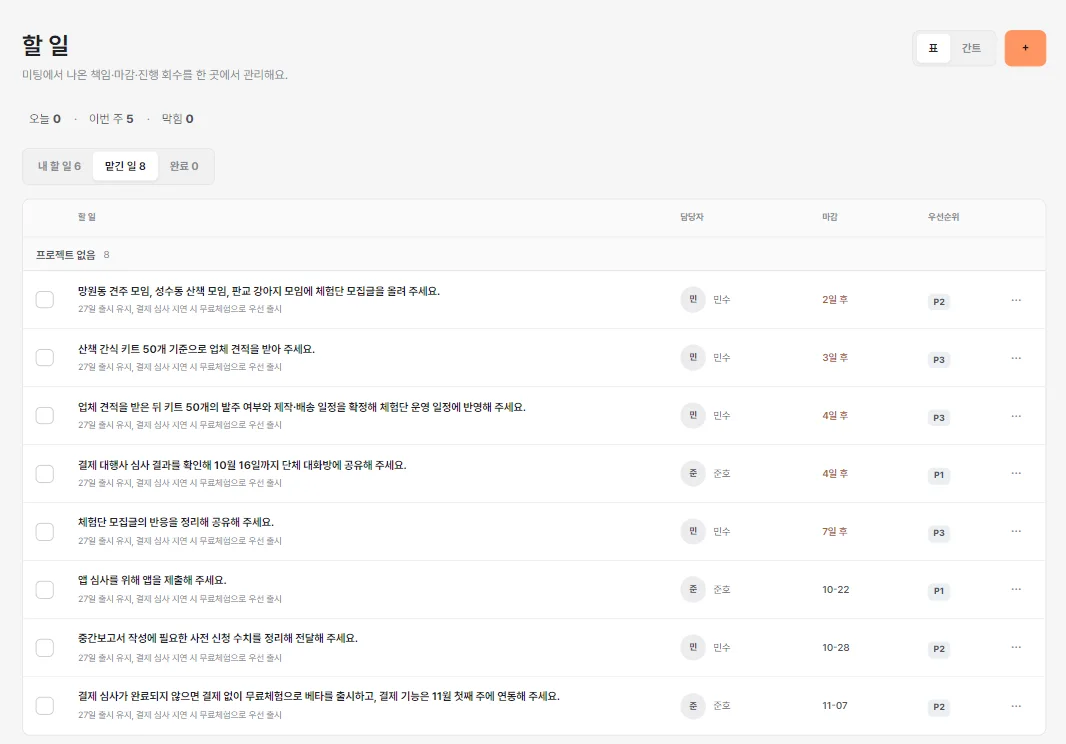Tick the checkbox for 업체 견적을 받은 뒤 task
Image resolution: width=1066 pixels, height=744 pixels.
[45, 415]
